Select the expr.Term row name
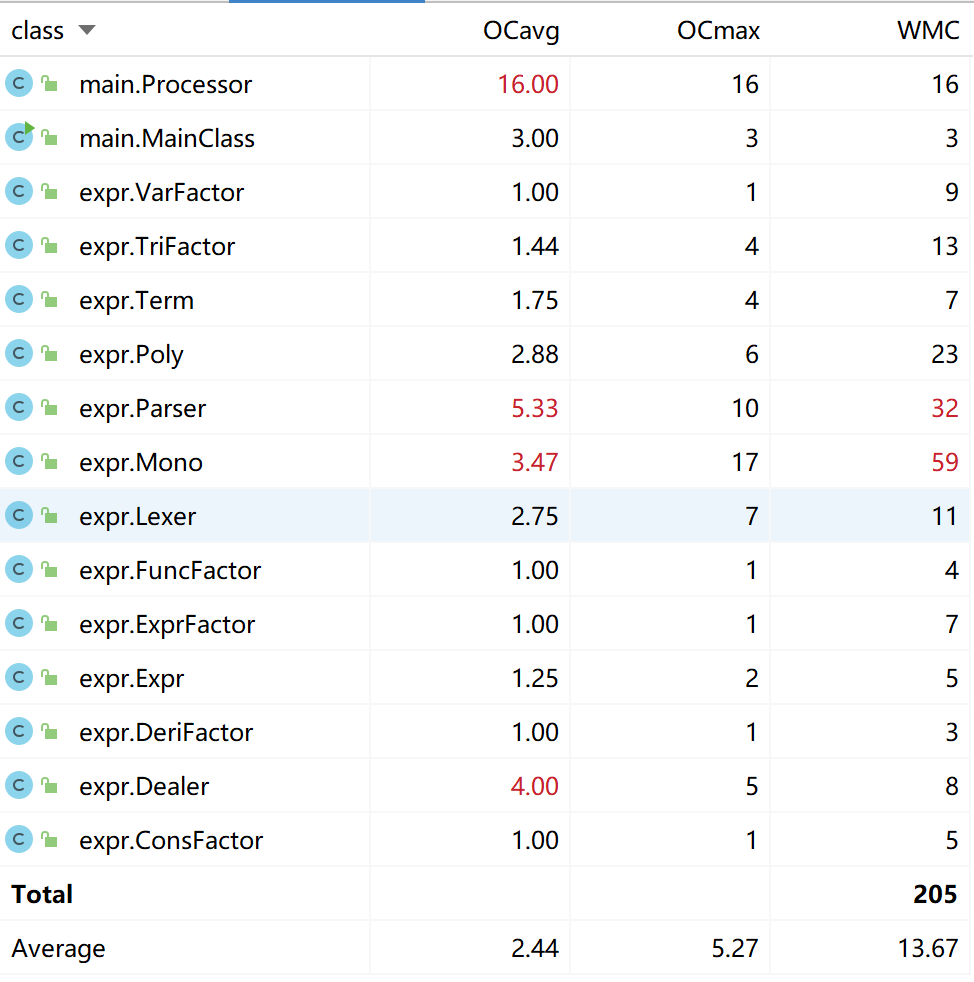 [136, 301]
